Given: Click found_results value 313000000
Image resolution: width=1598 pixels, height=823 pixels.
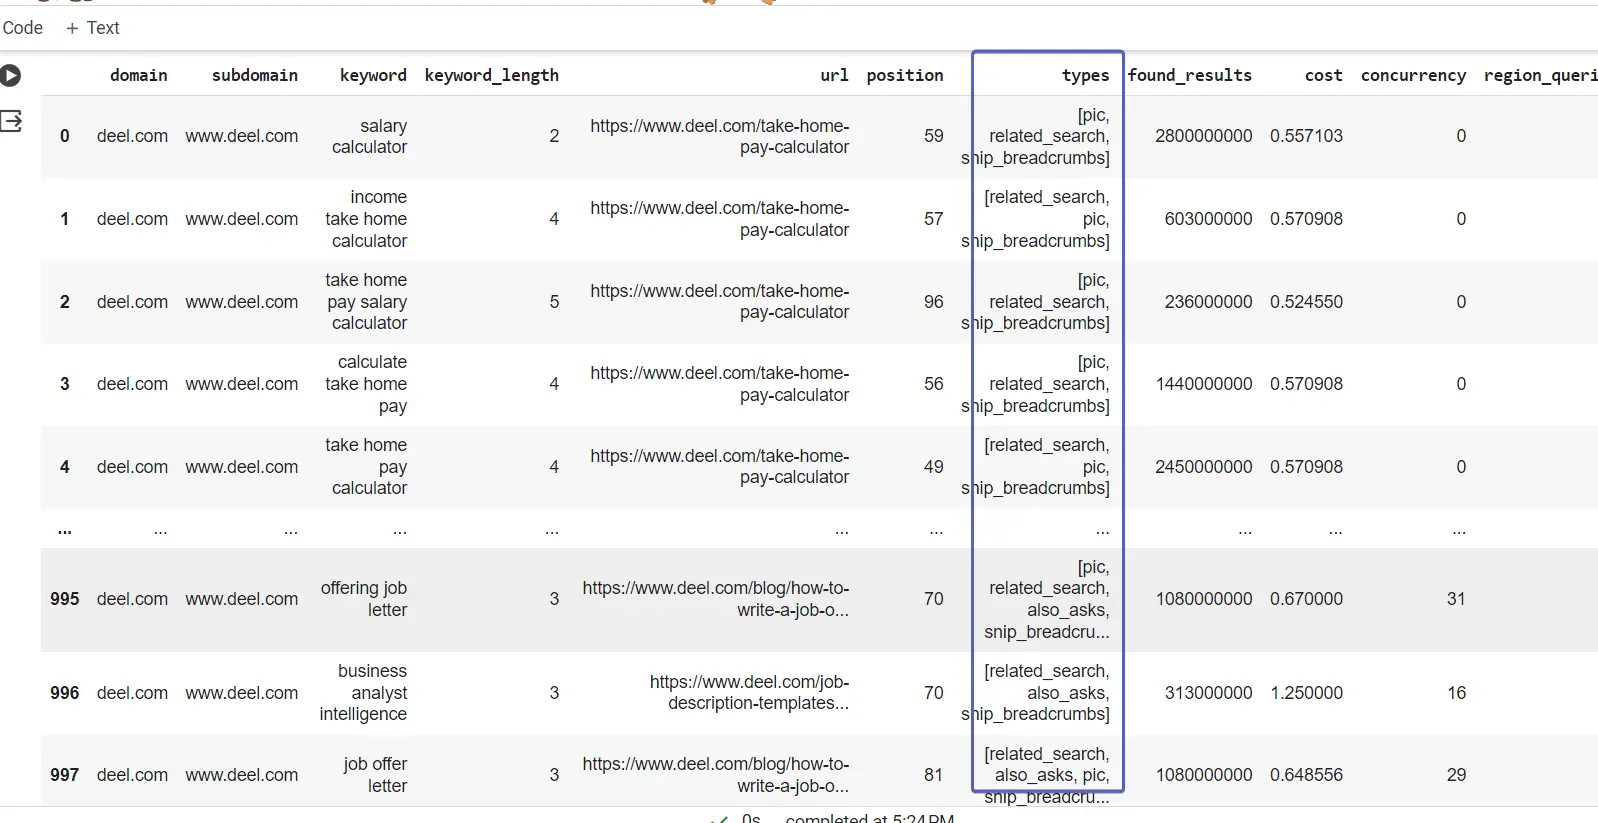Looking at the screenshot, I should click(x=1208, y=693).
